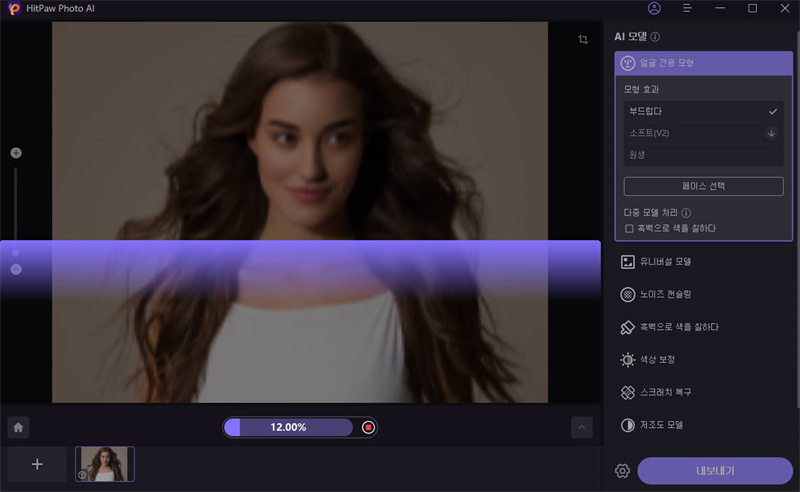Stop processing with the red stop button
Viewport: 800px width, 492px height.
[x=368, y=427]
